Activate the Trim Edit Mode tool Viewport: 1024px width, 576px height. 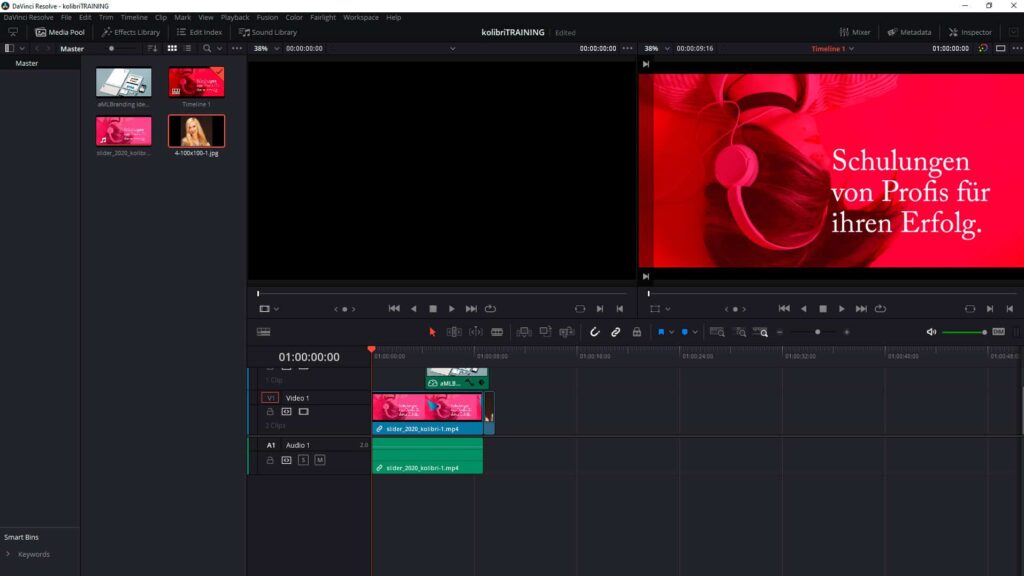[454, 332]
